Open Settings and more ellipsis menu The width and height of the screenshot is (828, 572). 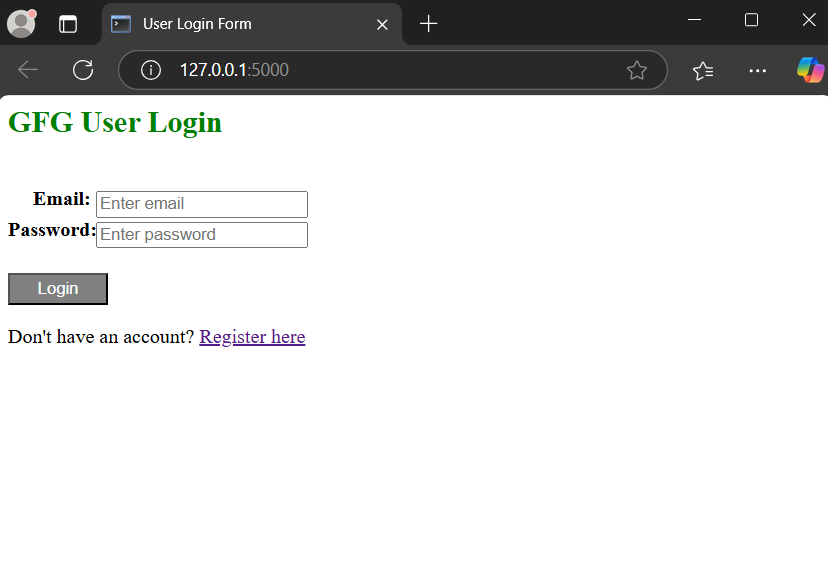pos(758,70)
